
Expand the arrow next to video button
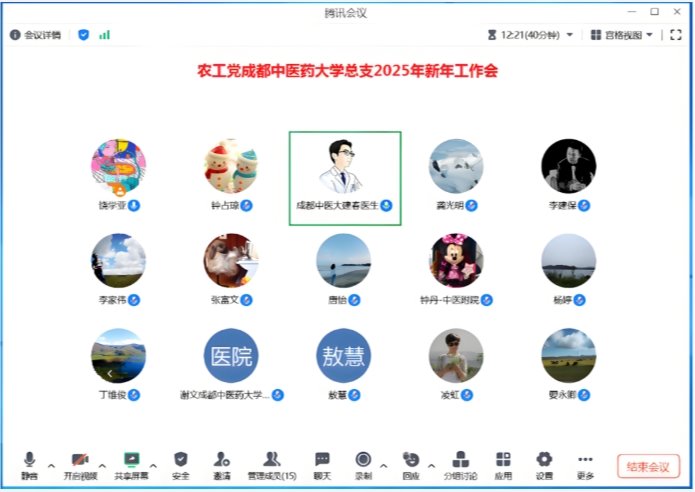click(102, 465)
